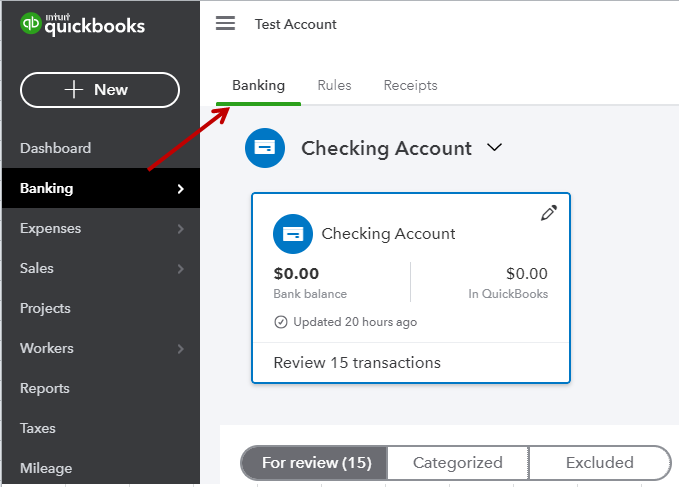This screenshot has width=679, height=487.
Task: Open Reports in the sidebar
Action: click(x=100, y=388)
